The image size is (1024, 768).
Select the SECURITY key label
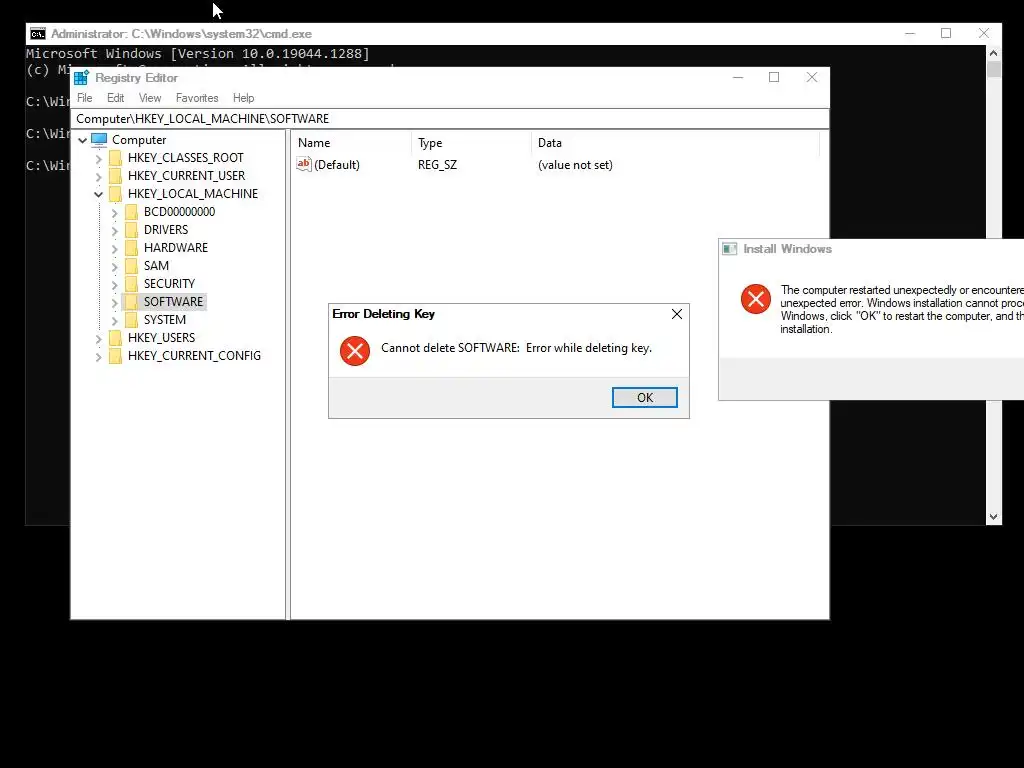(x=169, y=283)
